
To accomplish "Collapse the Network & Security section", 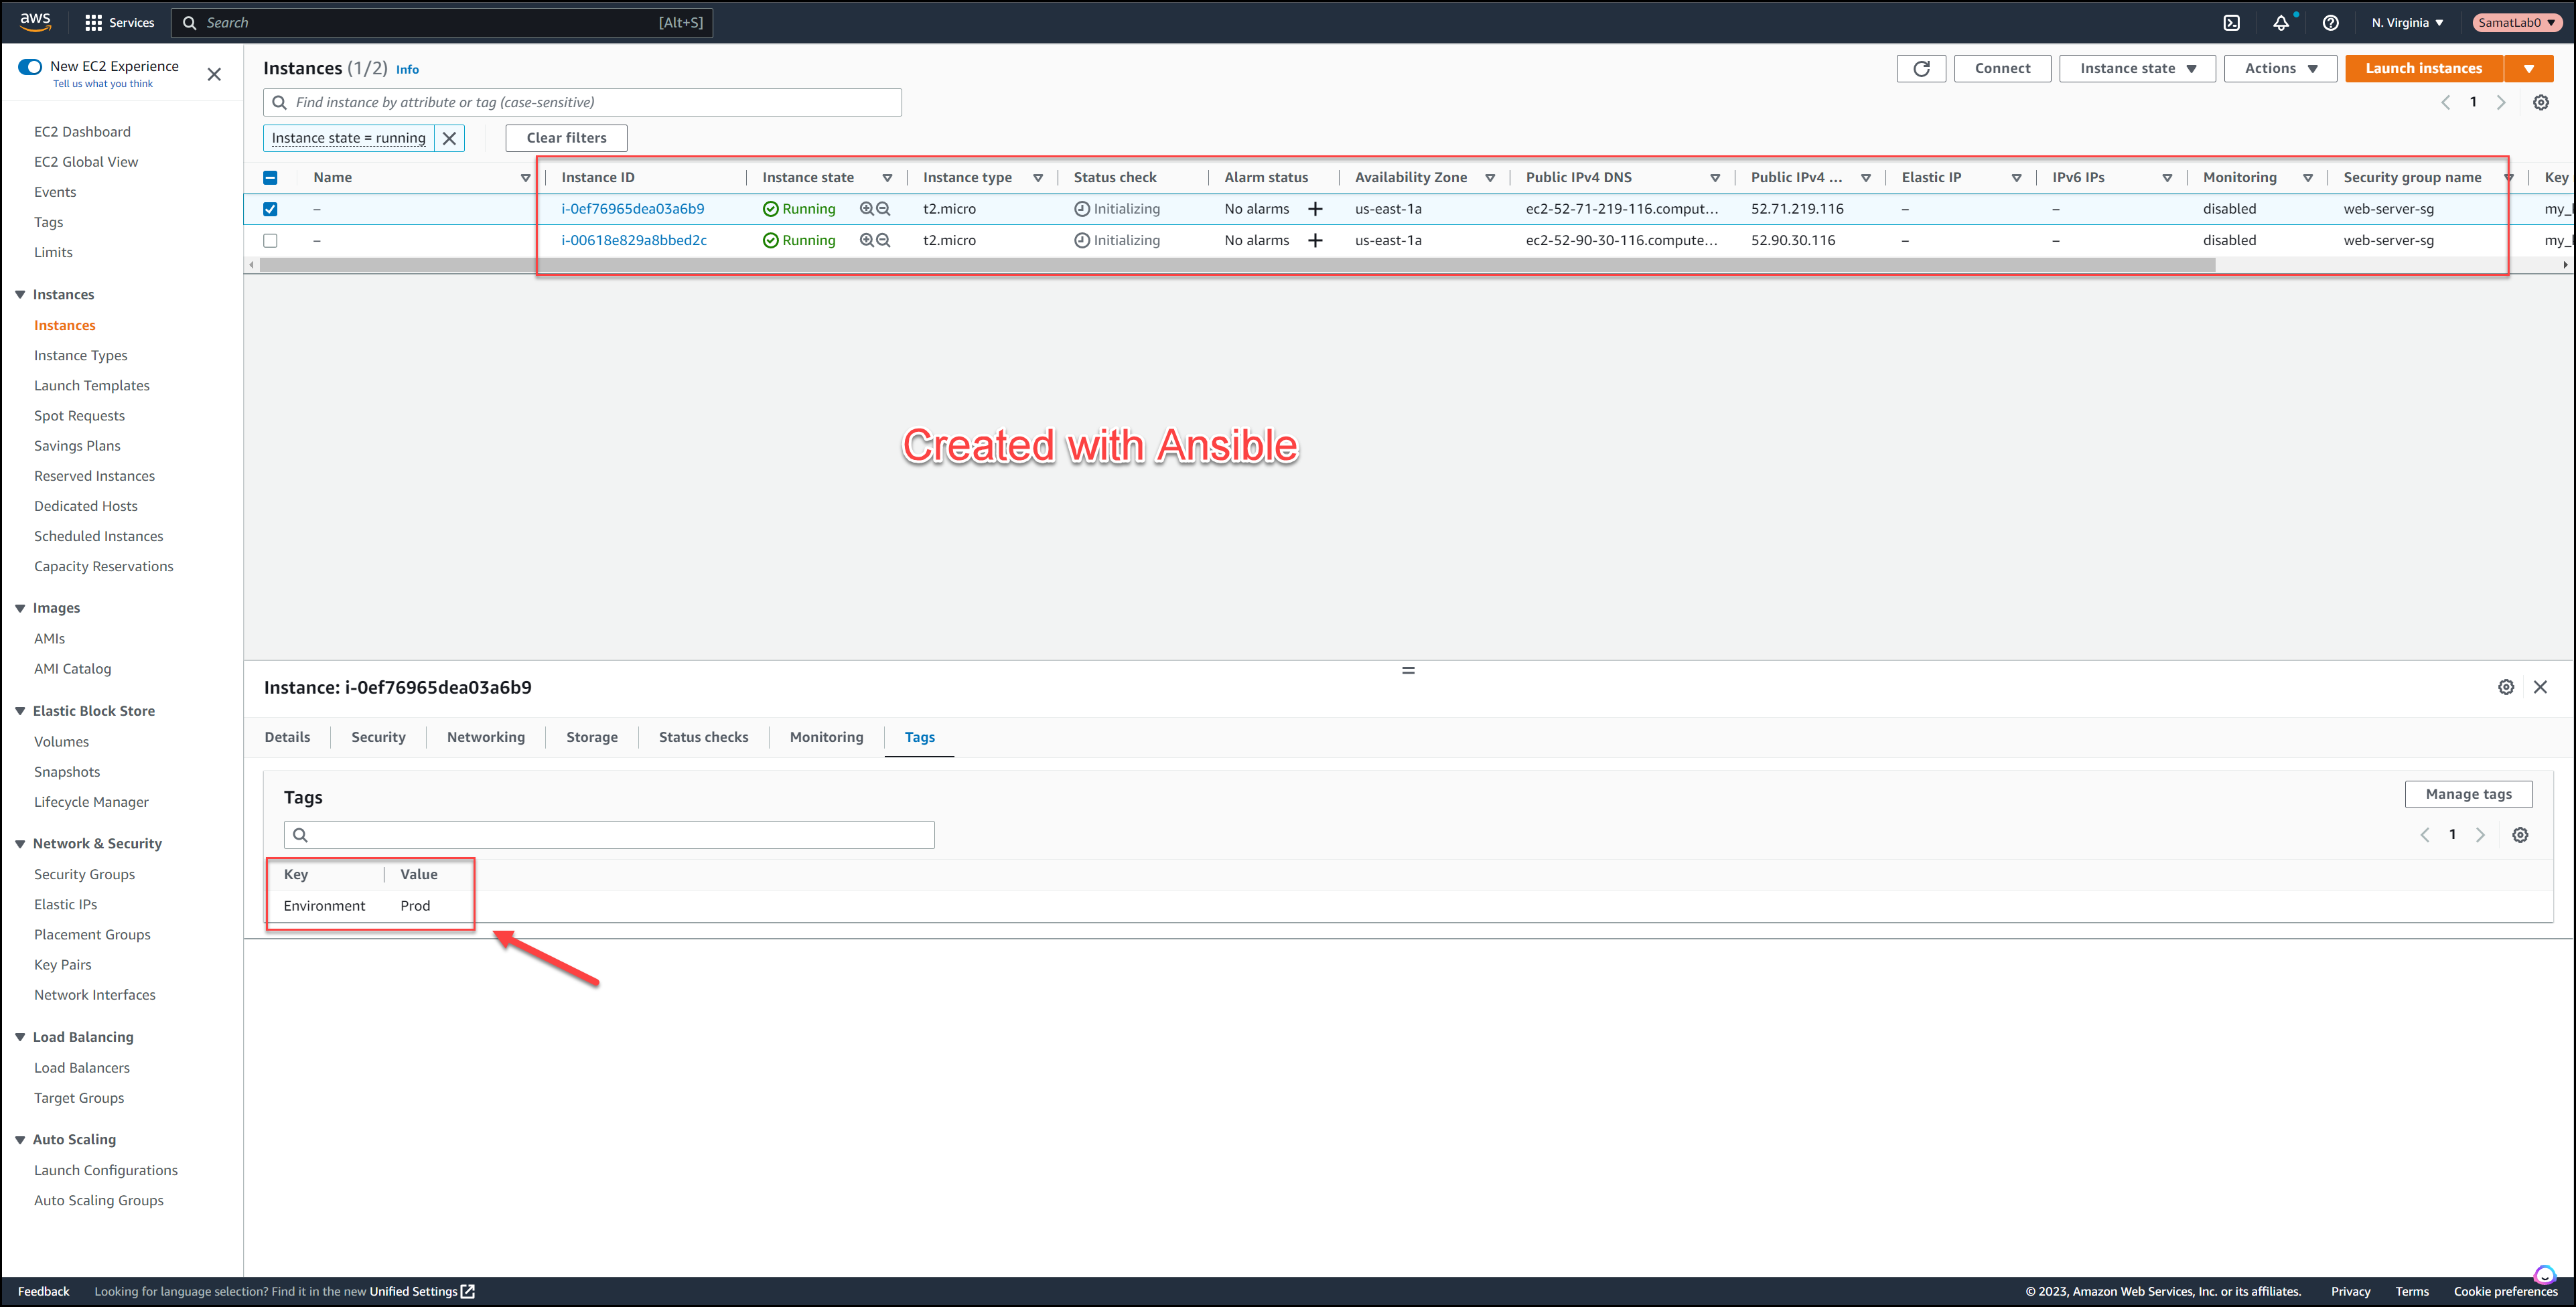I will point(19,843).
